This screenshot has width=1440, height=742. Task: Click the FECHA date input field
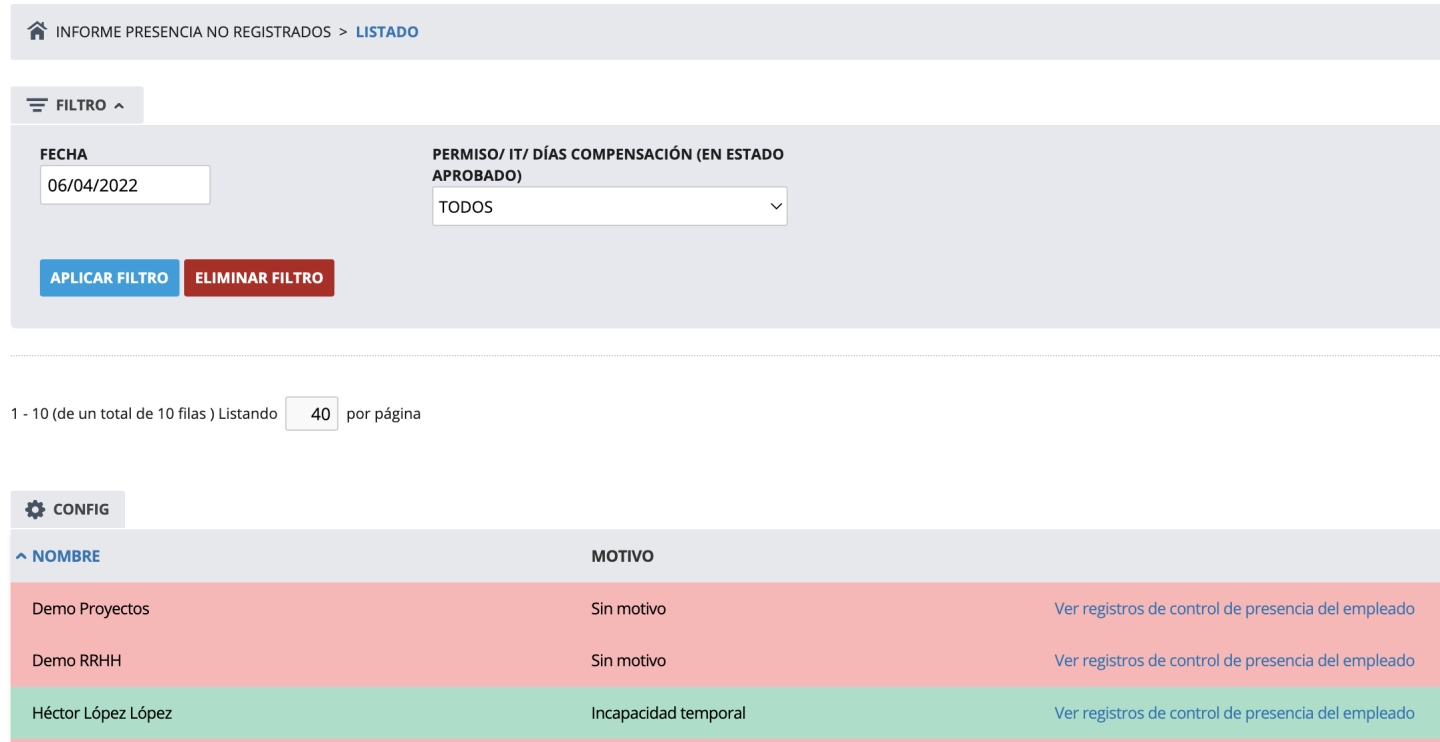click(x=125, y=185)
